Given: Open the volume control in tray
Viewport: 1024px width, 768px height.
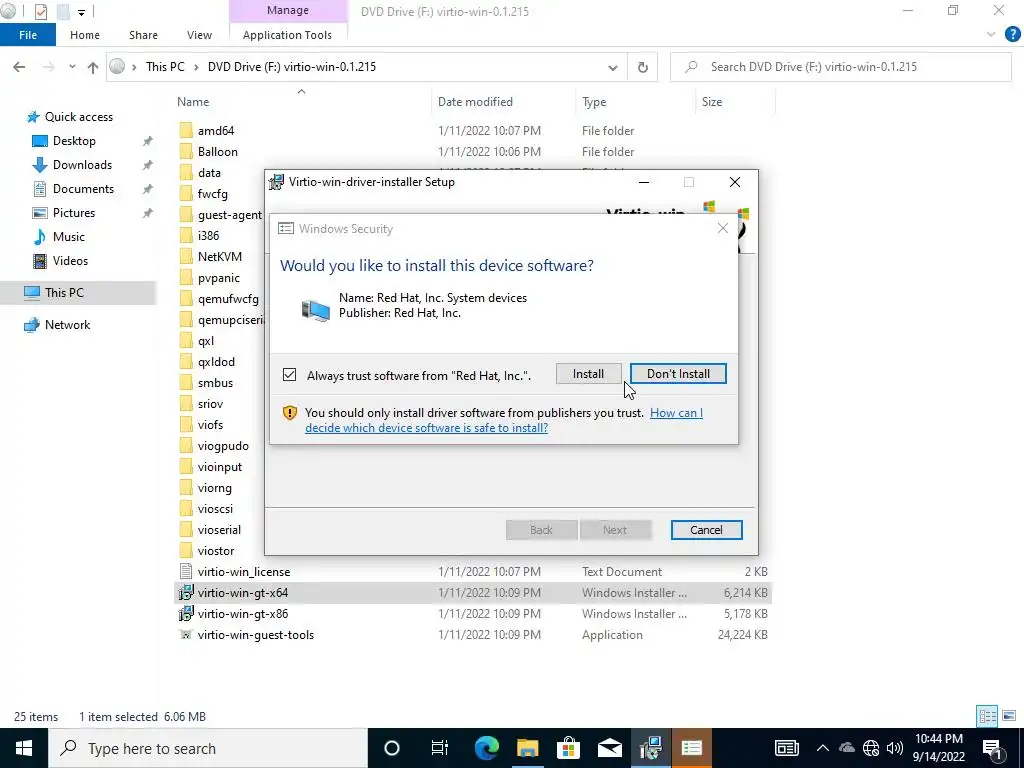Looking at the screenshot, I should [895, 748].
